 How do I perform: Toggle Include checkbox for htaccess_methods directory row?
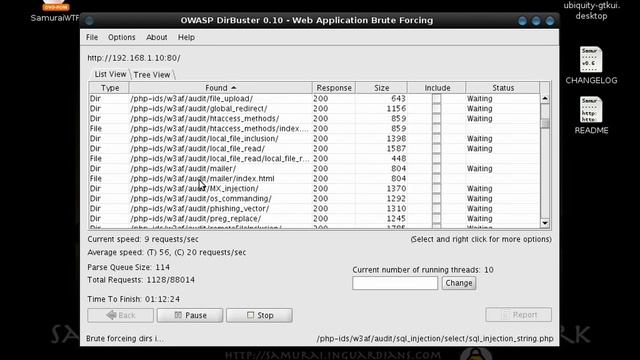point(437,119)
